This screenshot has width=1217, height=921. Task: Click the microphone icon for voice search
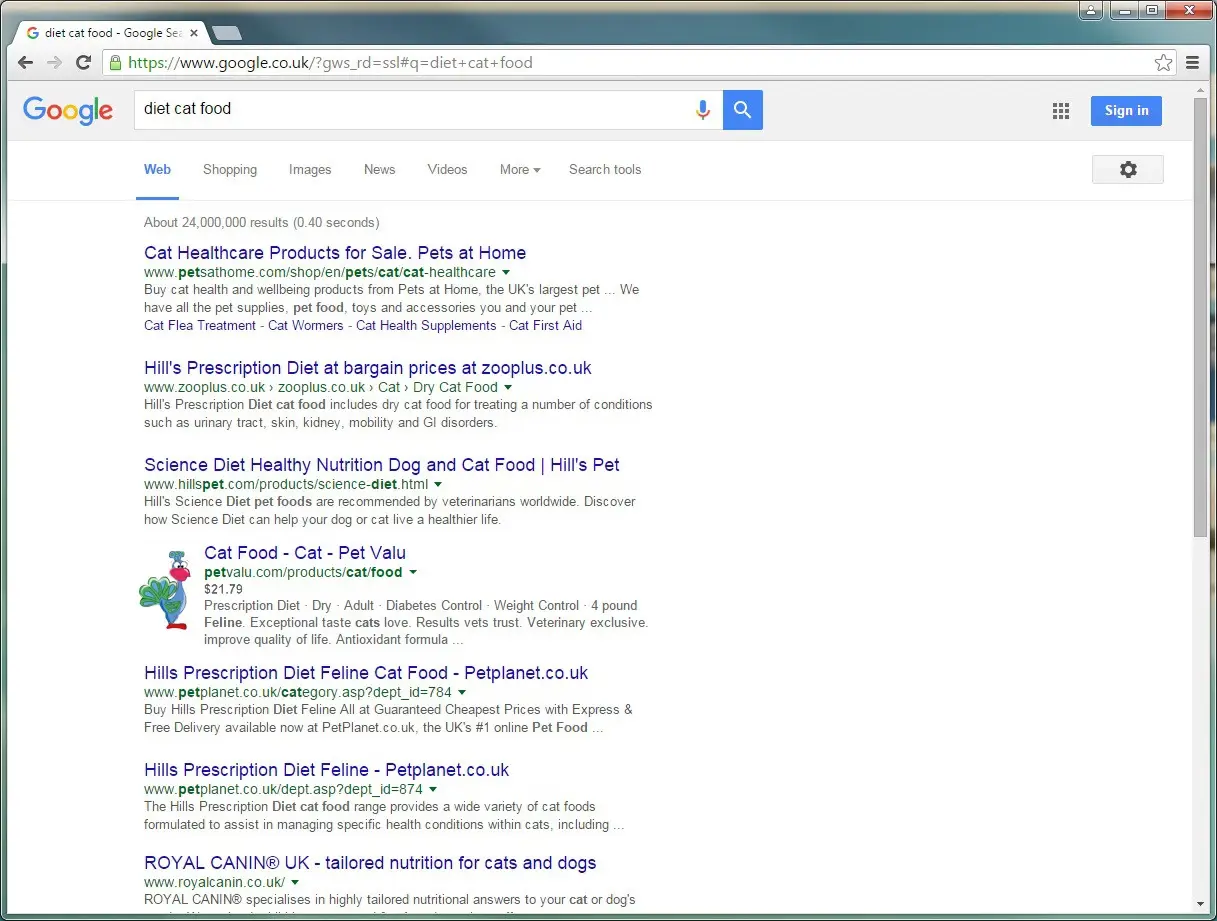[x=703, y=109]
